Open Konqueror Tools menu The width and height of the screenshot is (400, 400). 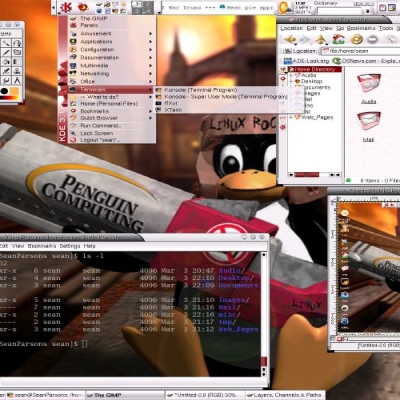coord(386,28)
